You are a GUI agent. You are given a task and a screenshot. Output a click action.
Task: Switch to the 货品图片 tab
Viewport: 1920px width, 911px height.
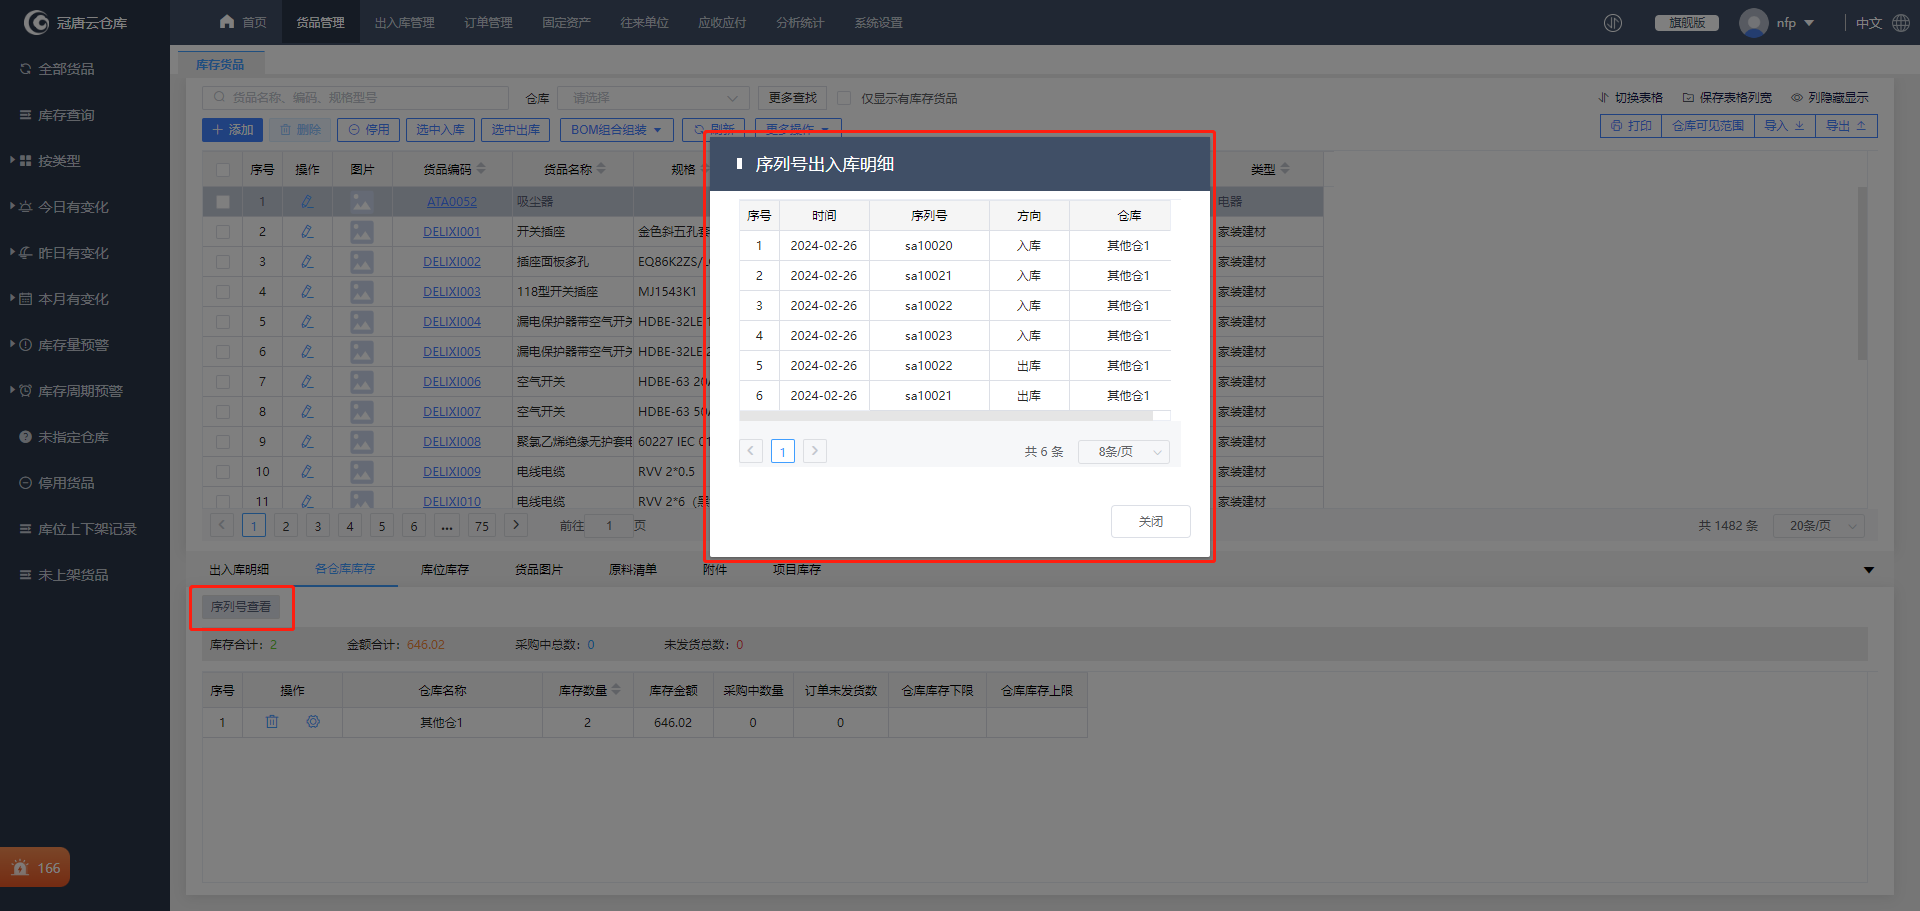click(539, 570)
